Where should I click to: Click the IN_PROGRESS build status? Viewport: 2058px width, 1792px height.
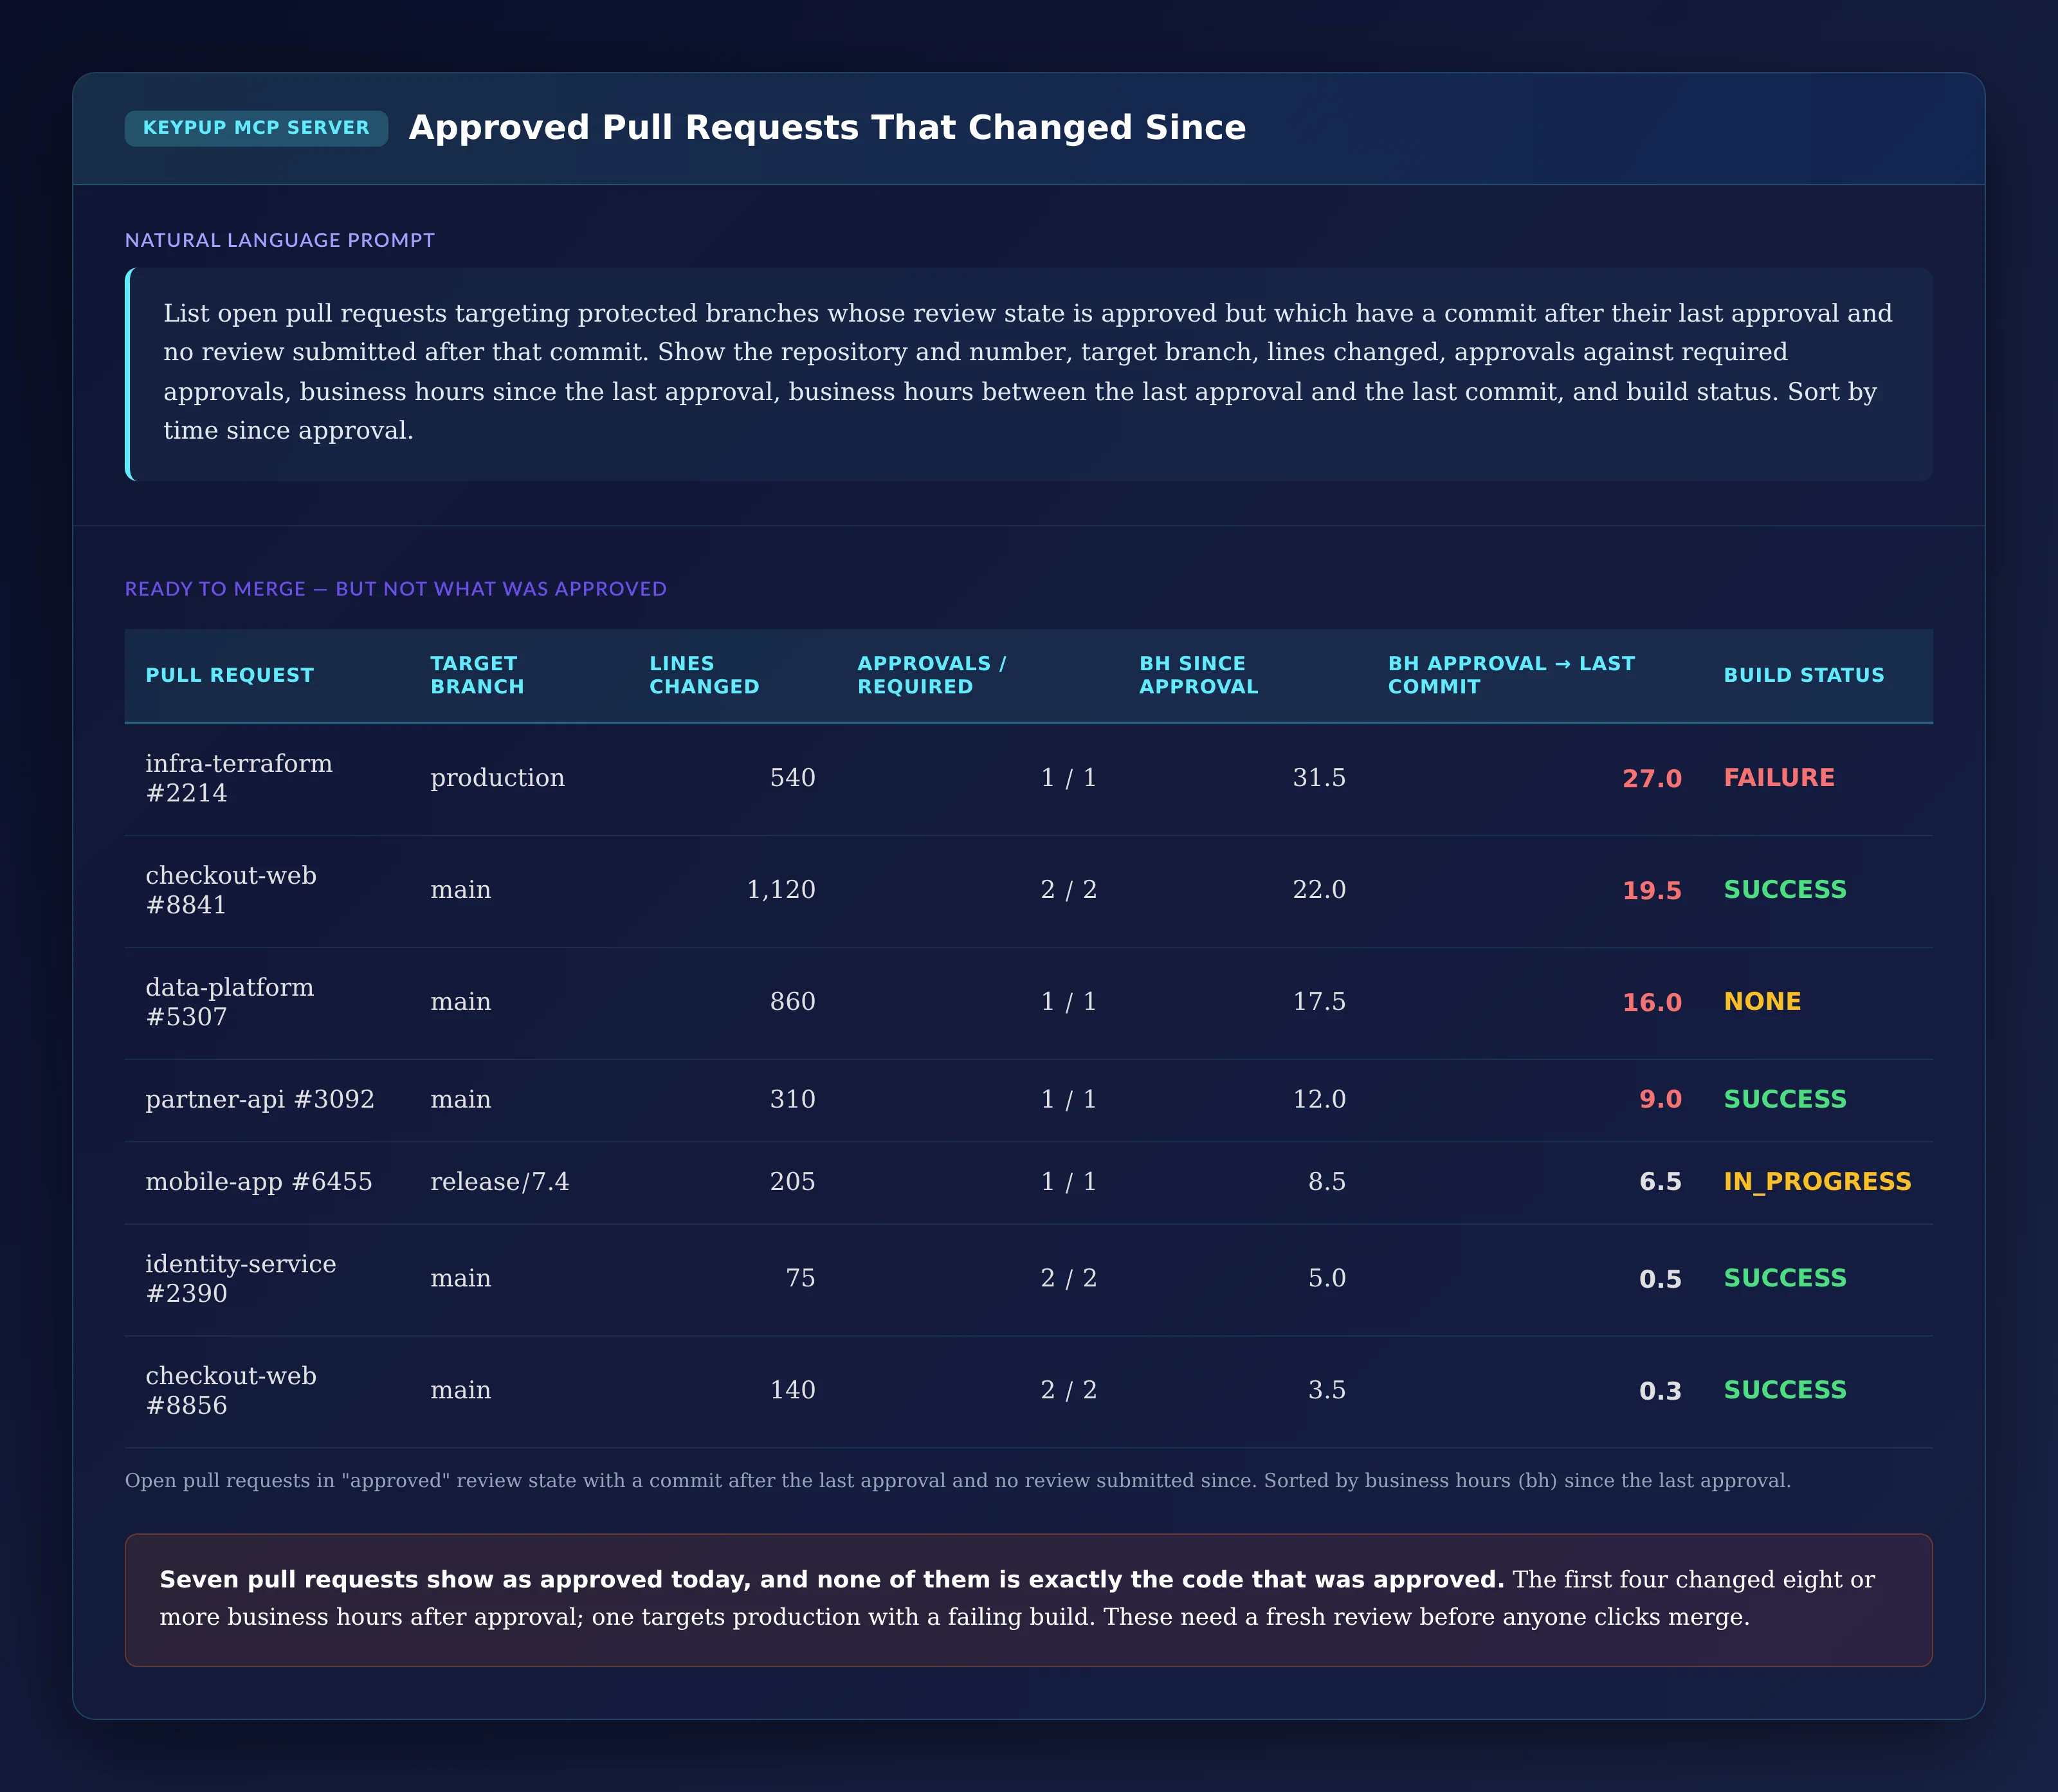[1817, 1182]
